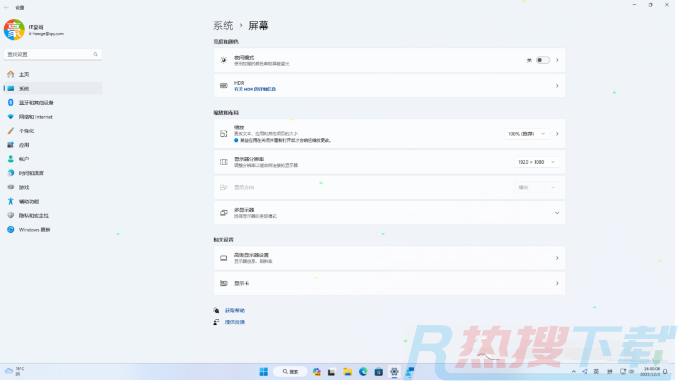
Task: Open Night light settings via its chevron
Action: (x=557, y=60)
